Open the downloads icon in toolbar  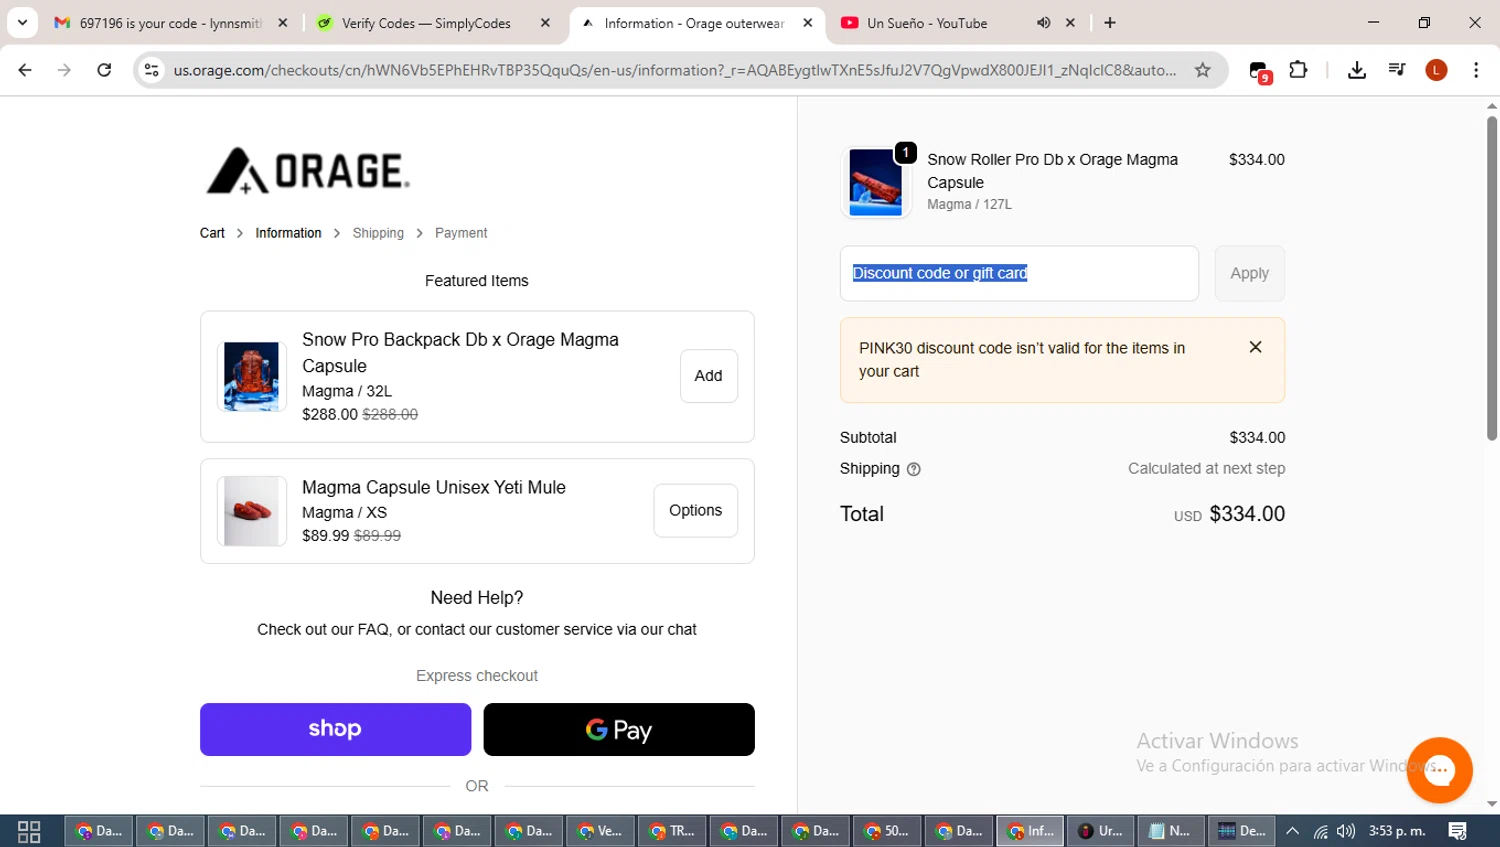[1357, 70]
